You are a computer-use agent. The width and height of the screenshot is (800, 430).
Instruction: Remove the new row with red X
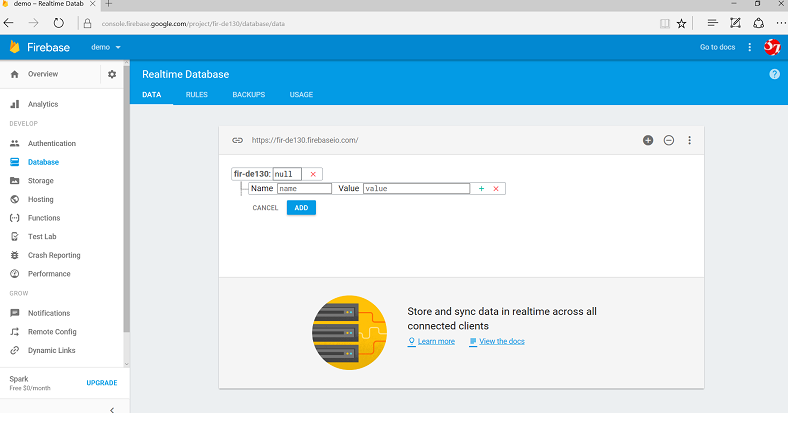tap(496, 189)
